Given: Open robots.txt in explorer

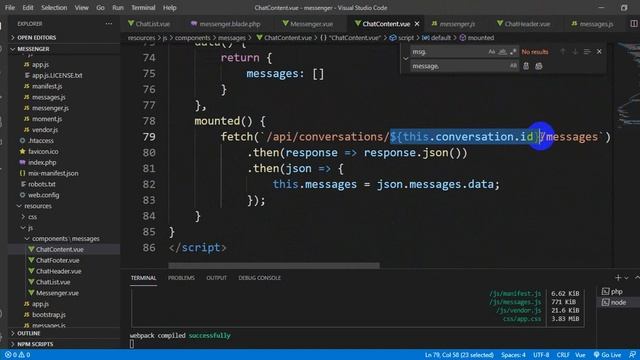Looking at the screenshot, I should point(42,184).
